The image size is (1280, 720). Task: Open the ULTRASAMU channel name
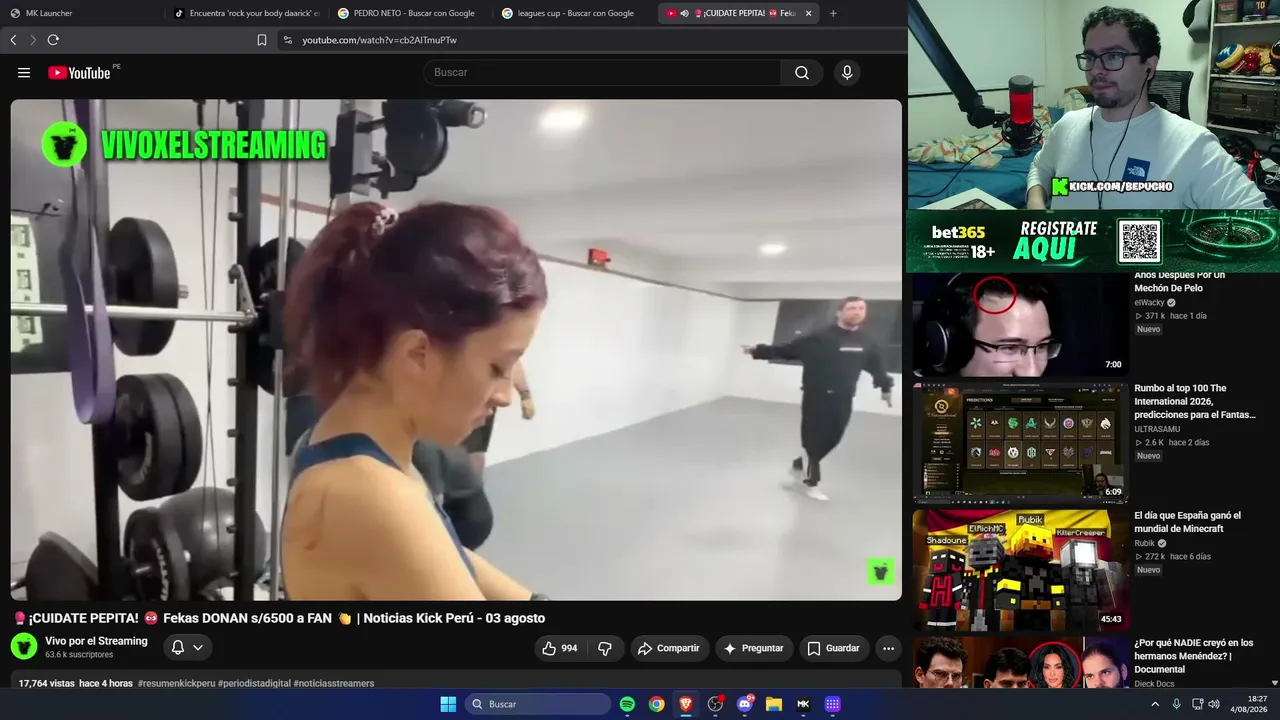click(1157, 429)
